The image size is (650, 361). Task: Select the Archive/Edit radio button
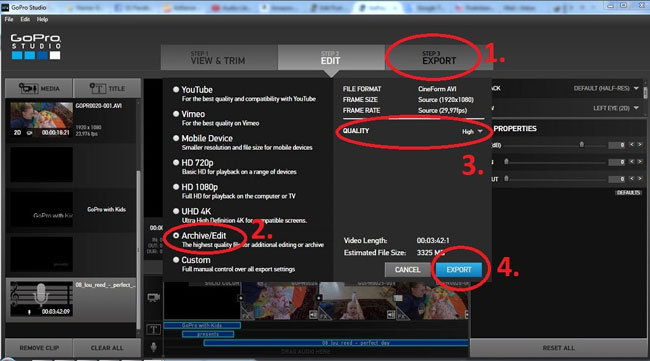pyautogui.click(x=176, y=235)
